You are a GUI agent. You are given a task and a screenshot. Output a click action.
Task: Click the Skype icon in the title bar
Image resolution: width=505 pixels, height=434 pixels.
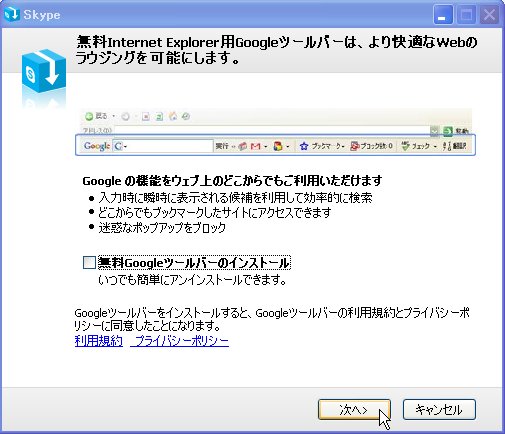tap(12, 14)
